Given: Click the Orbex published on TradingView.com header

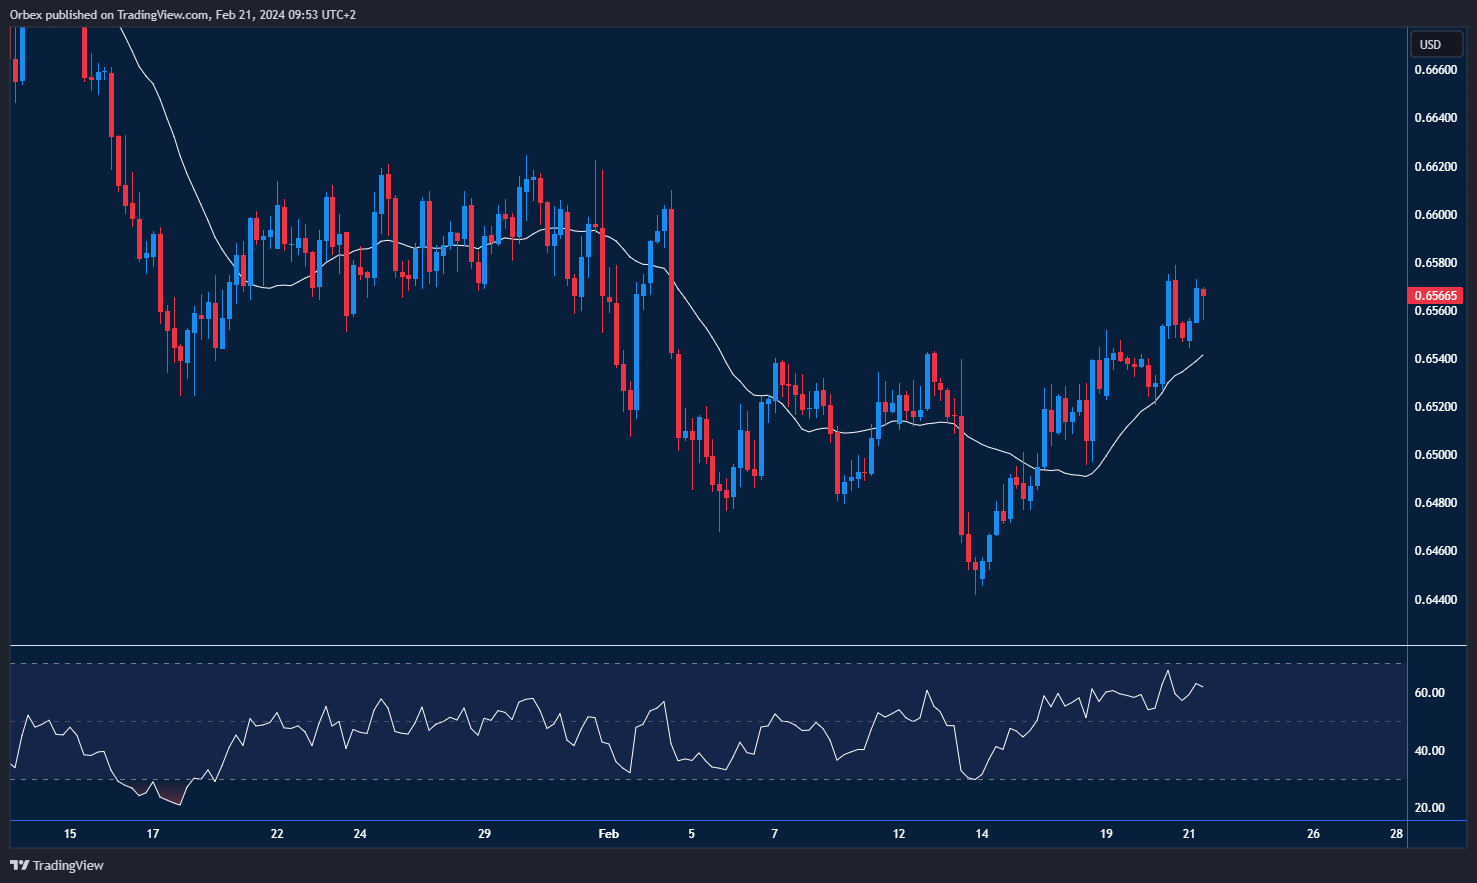Looking at the screenshot, I should click(183, 14).
